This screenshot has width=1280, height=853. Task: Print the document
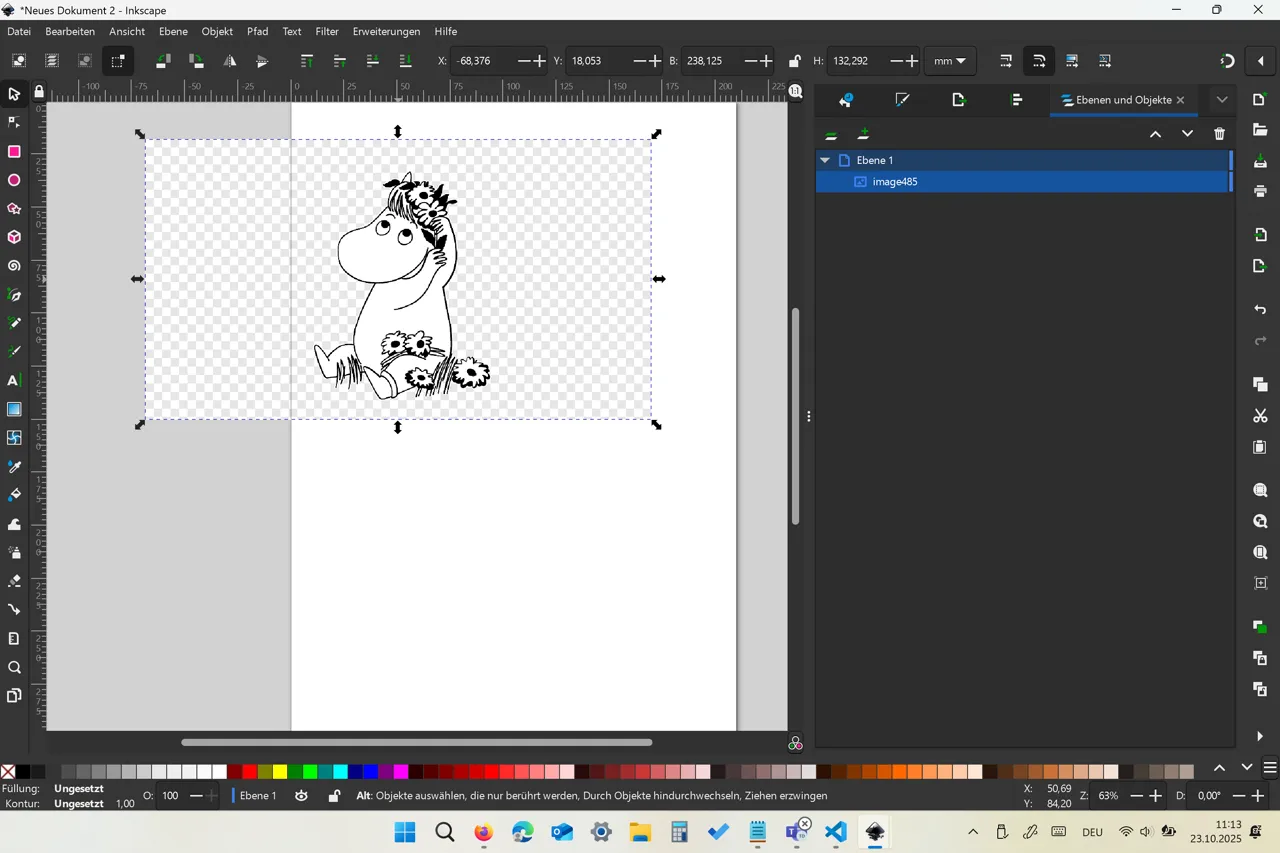(1260, 191)
